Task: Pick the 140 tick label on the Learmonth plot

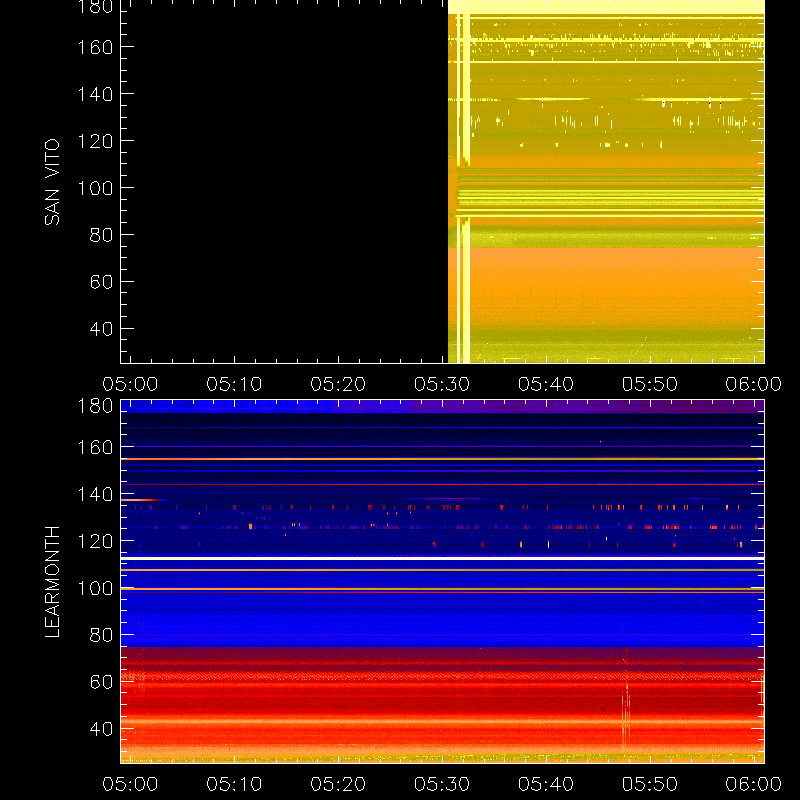Action: [95, 494]
